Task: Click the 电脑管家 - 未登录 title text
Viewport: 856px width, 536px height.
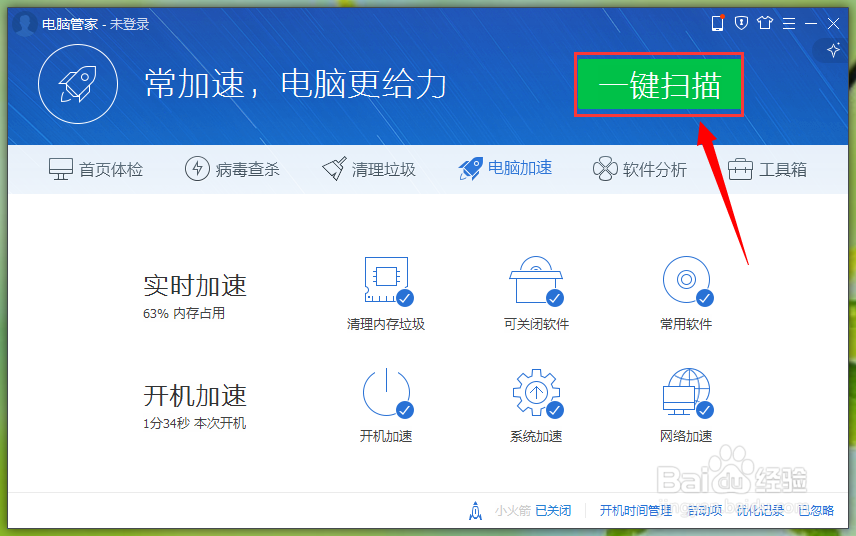Action: pos(96,24)
